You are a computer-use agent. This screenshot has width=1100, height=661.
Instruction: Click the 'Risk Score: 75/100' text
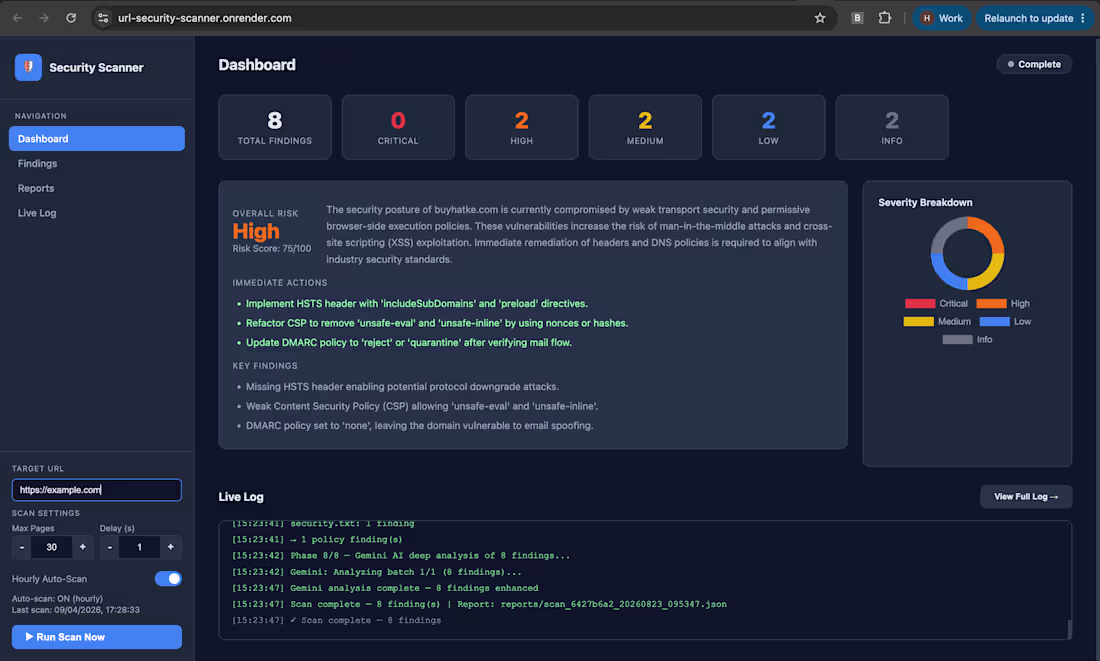(271, 248)
